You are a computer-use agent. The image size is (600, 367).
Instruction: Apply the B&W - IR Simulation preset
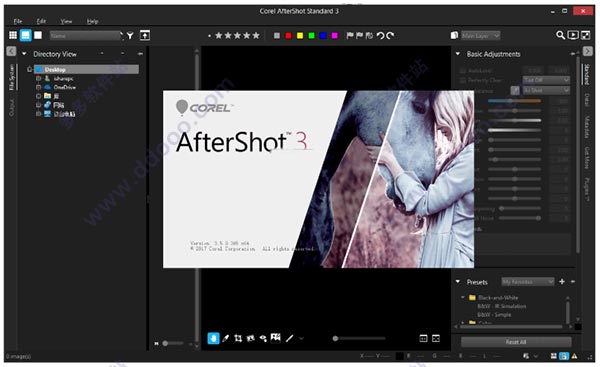click(501, 306)
